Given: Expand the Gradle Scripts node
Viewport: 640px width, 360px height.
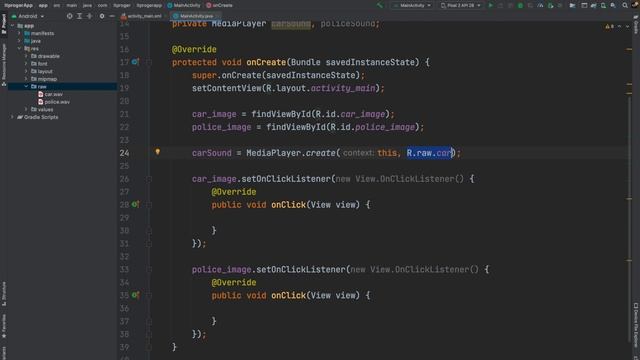Looking at the screenshot, I should pos(13,117).
